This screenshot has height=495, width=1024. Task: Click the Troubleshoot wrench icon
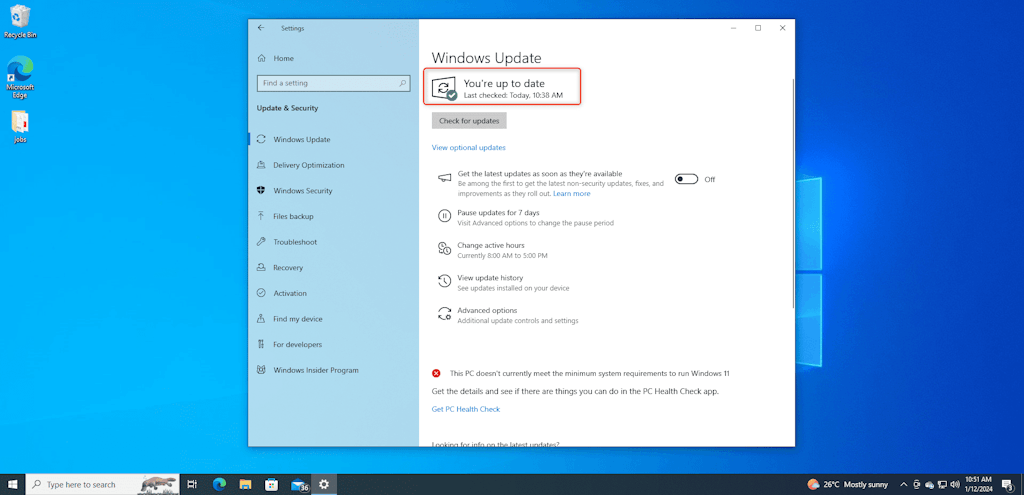click(x=261, y=242)
